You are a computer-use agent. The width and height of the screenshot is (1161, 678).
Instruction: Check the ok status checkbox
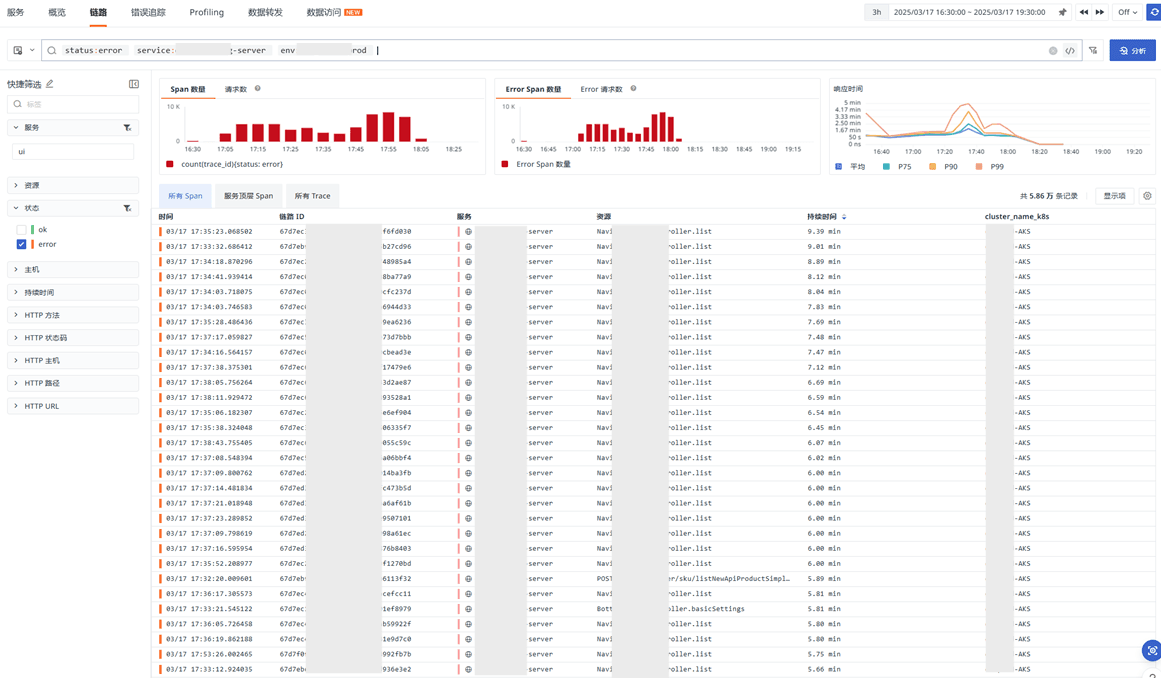pyautogui.click(x=21, y=229)
